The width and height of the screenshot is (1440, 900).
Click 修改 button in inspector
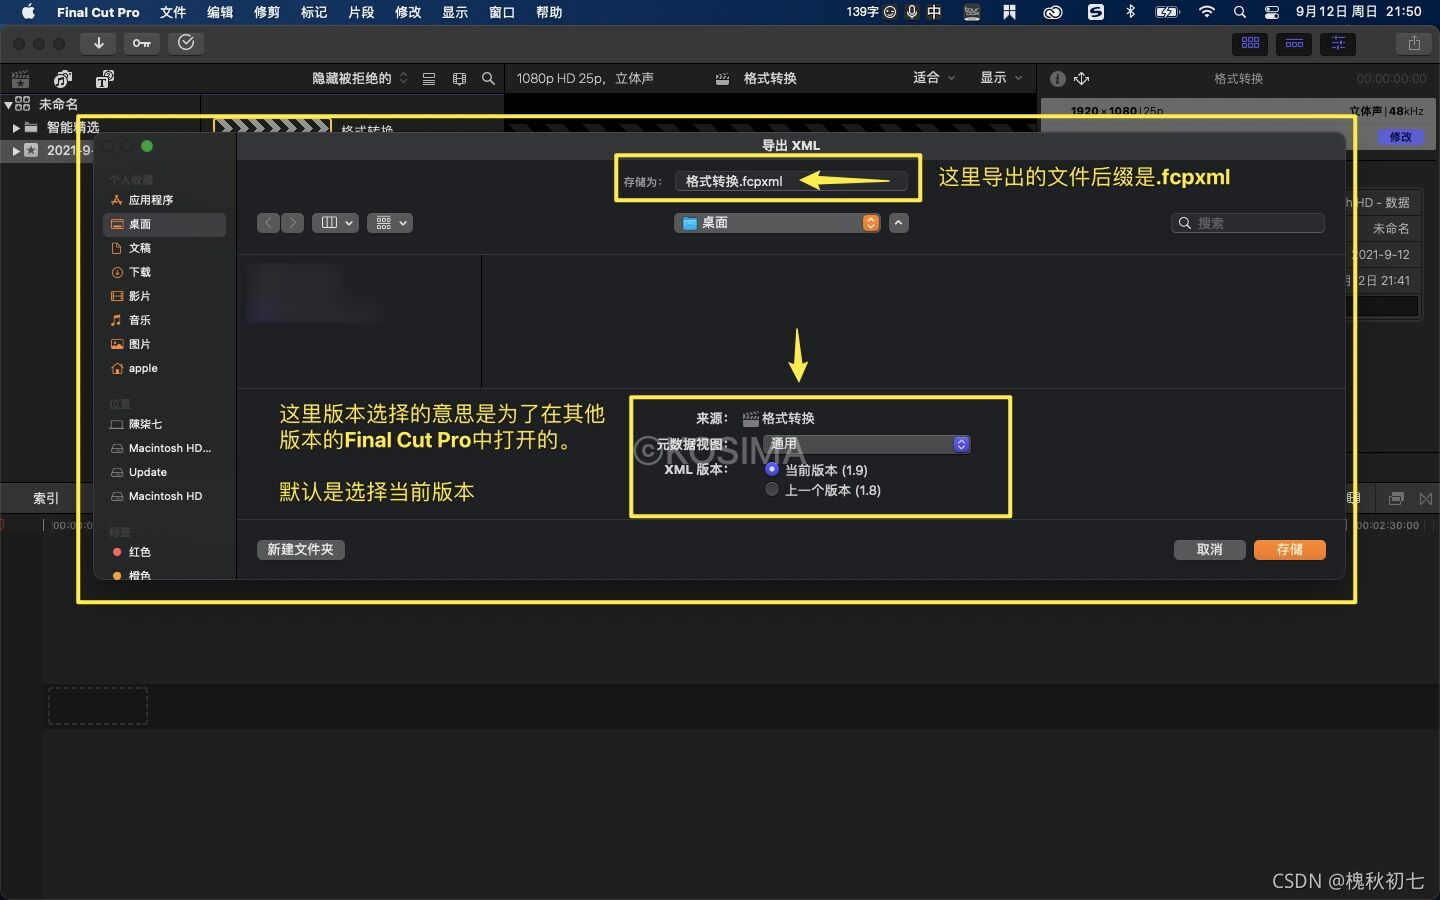[1400, 137]
